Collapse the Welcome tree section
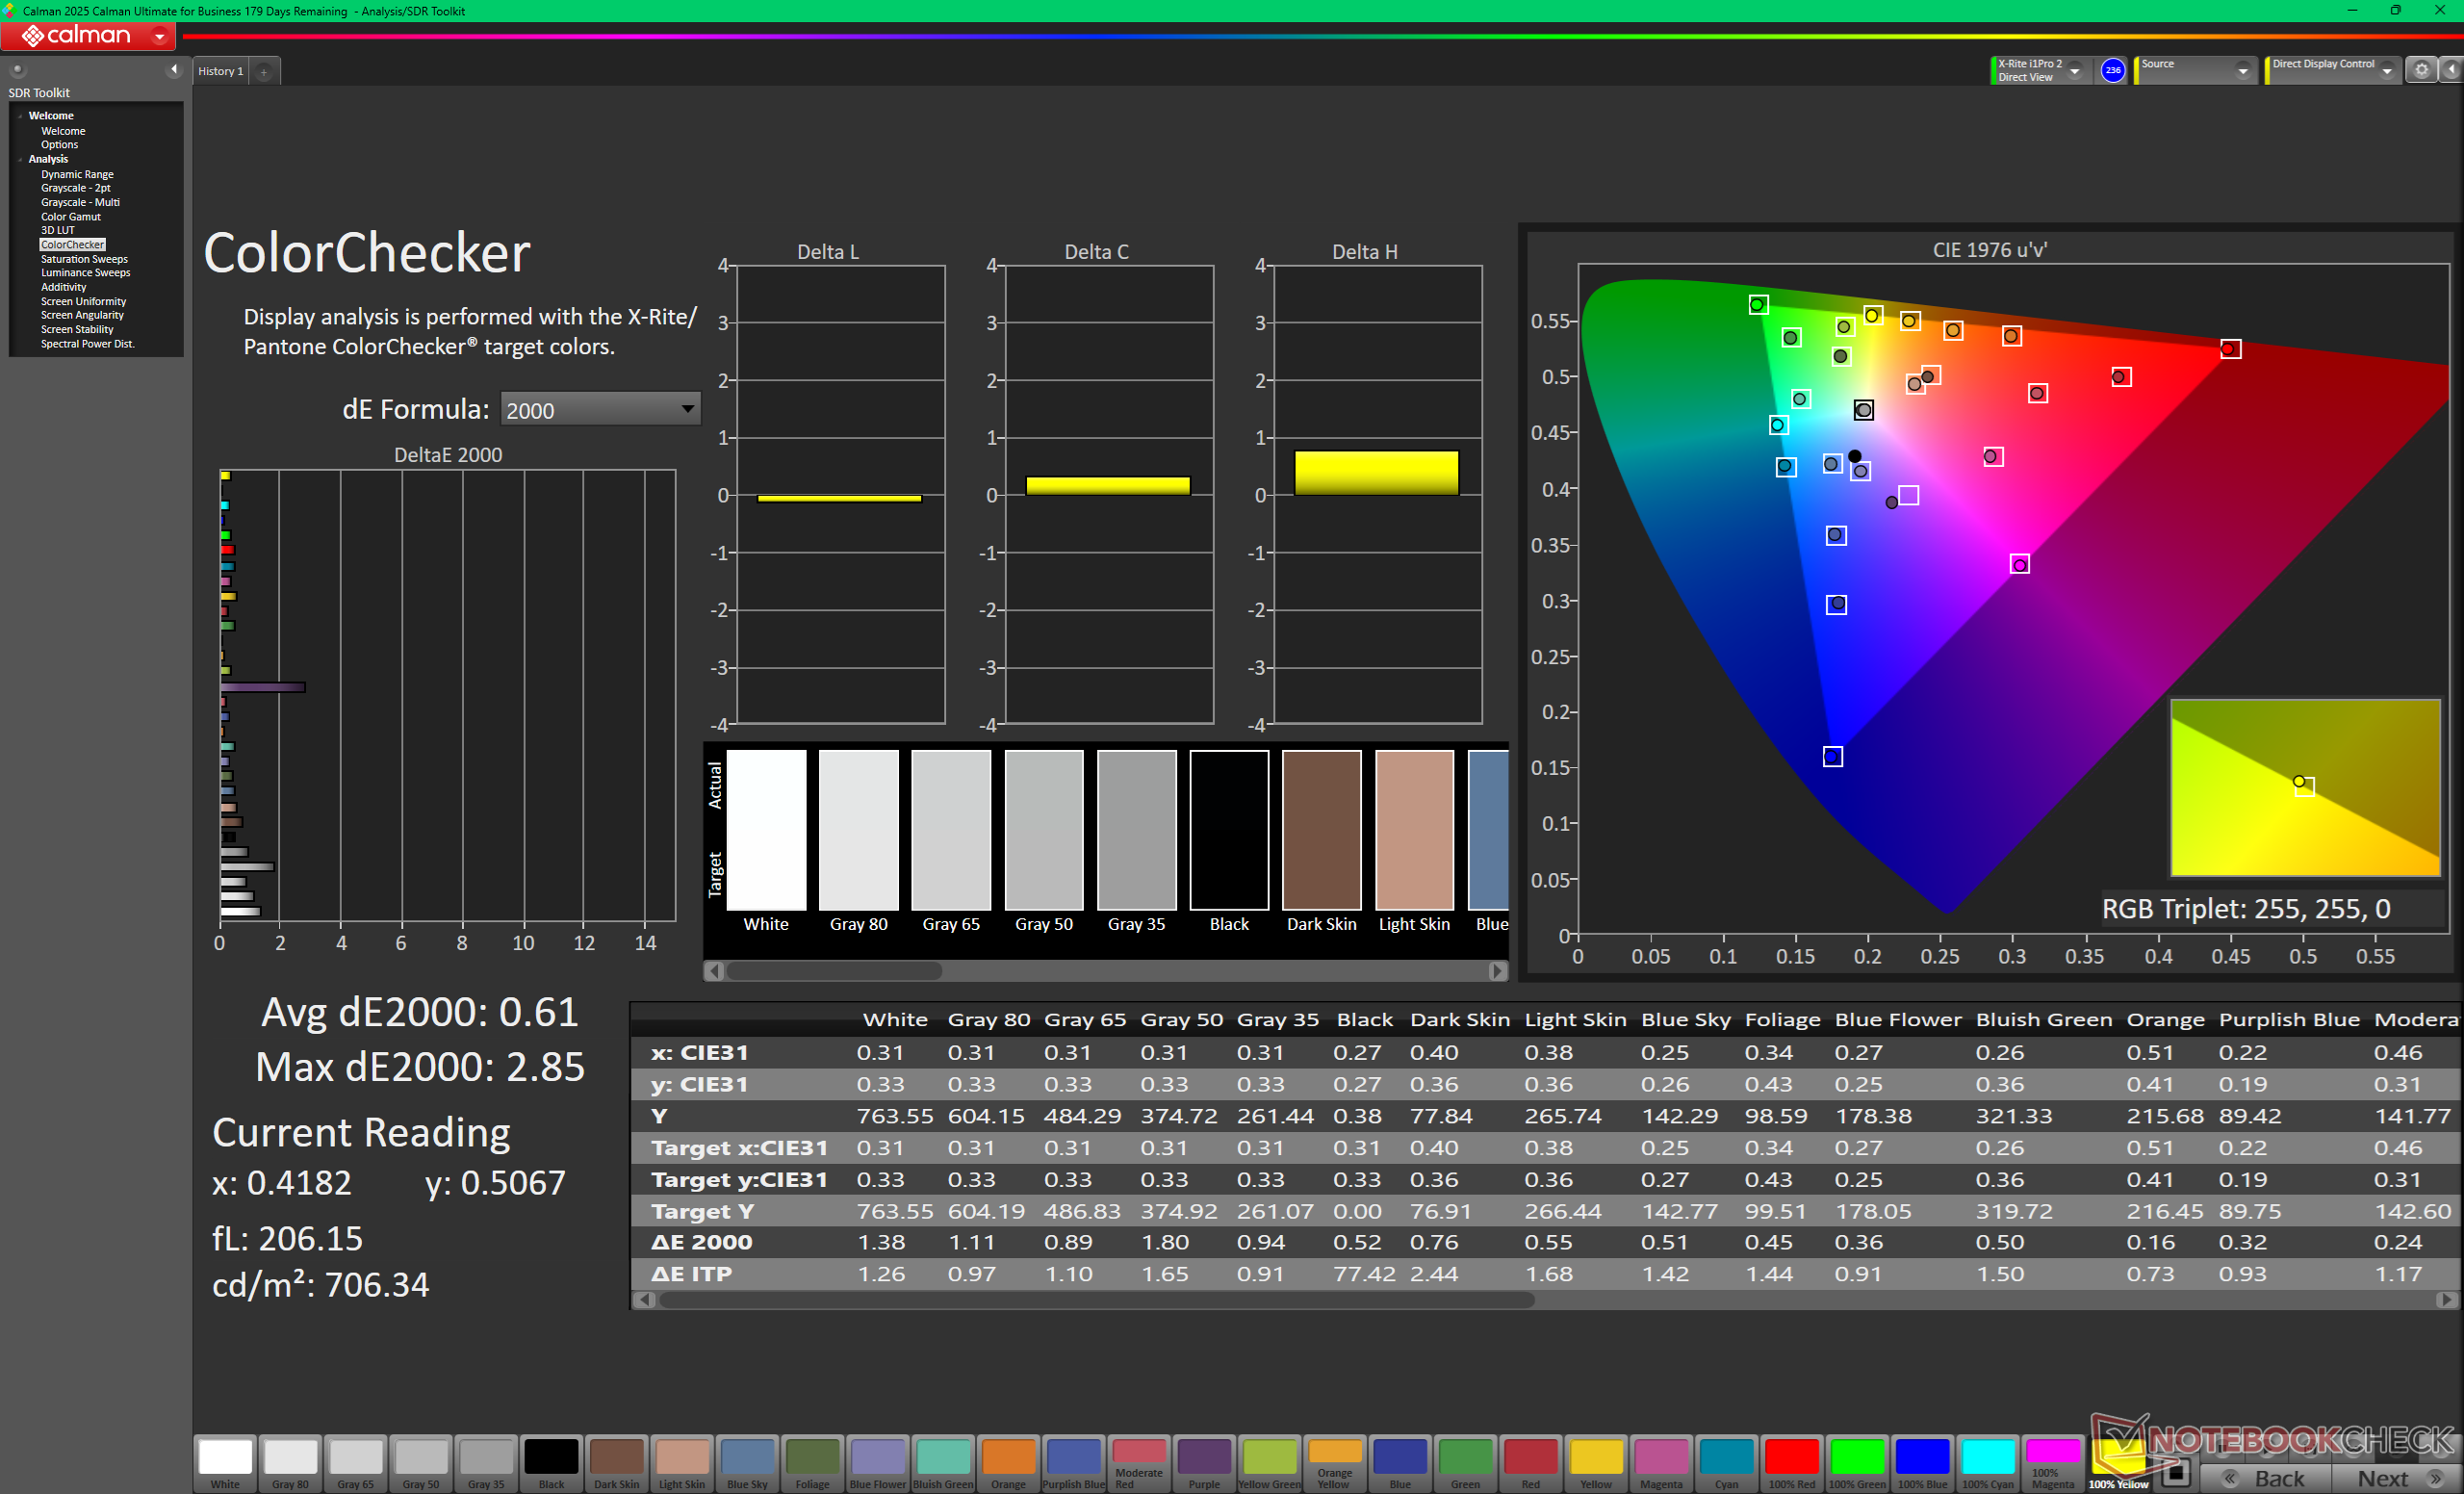Image resolution: width=2464 pixels, height=1494 pixels. [20, 116]
